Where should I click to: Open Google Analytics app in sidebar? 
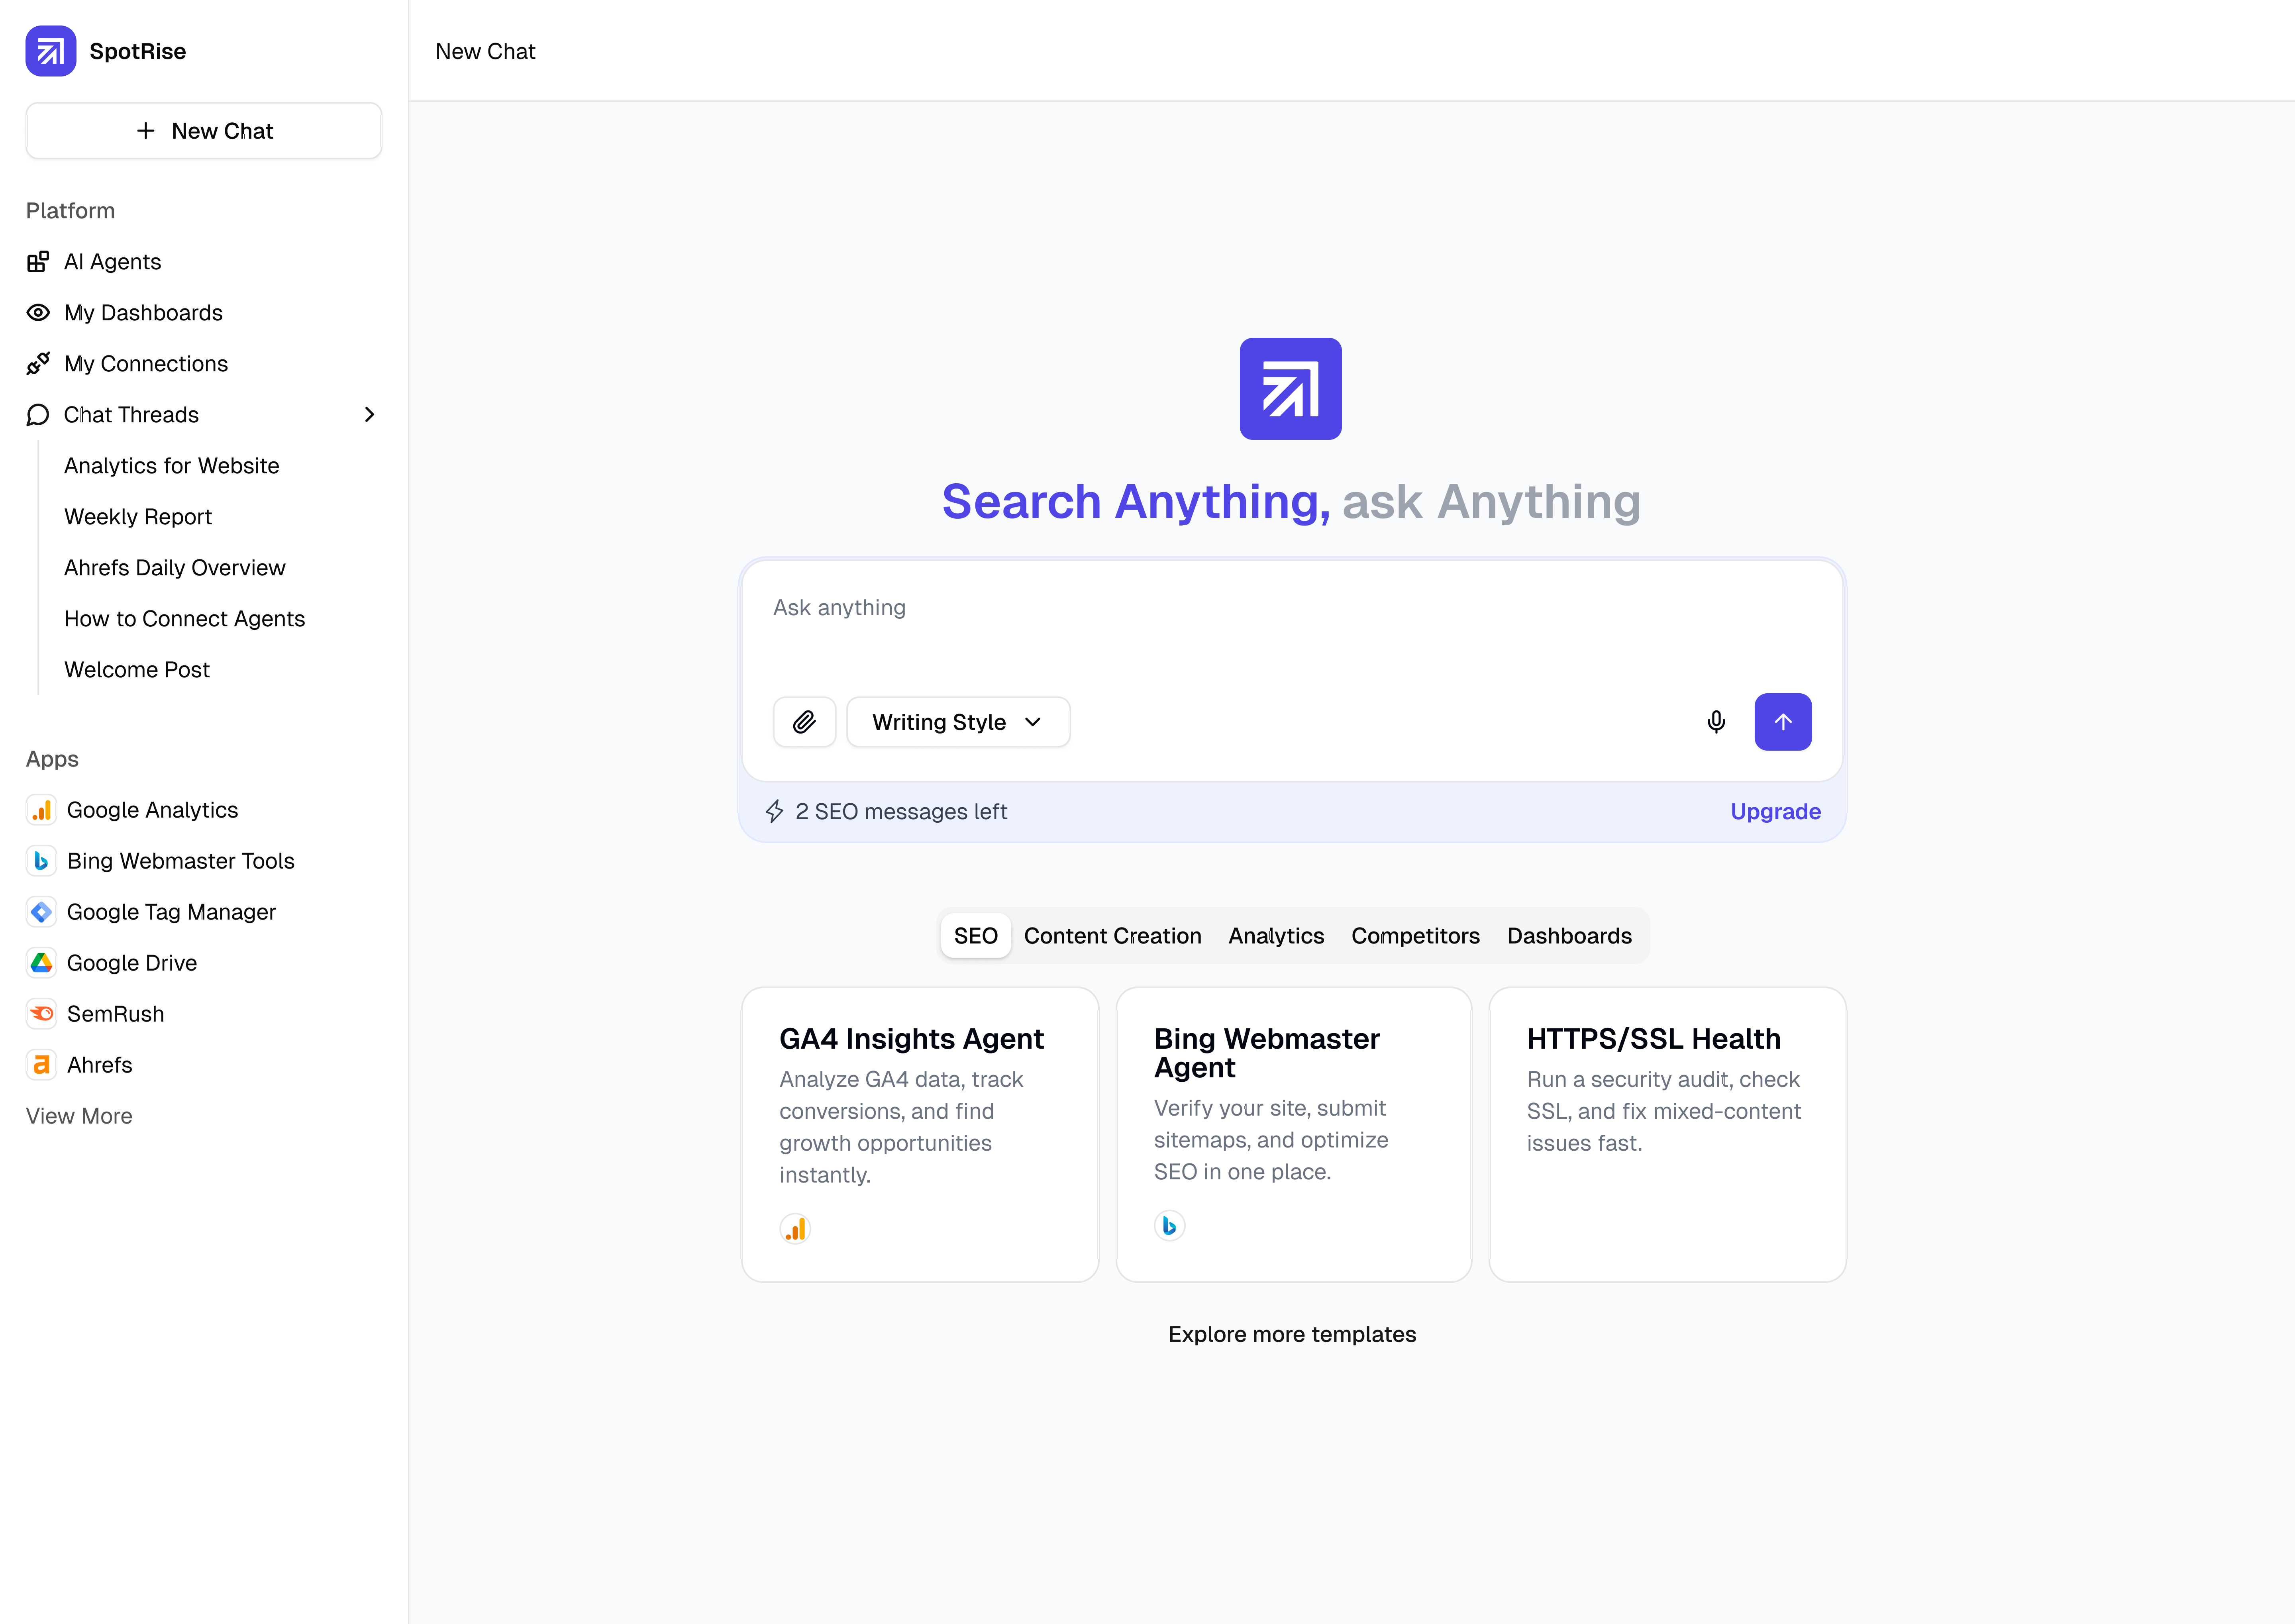(x=152, y=810)
